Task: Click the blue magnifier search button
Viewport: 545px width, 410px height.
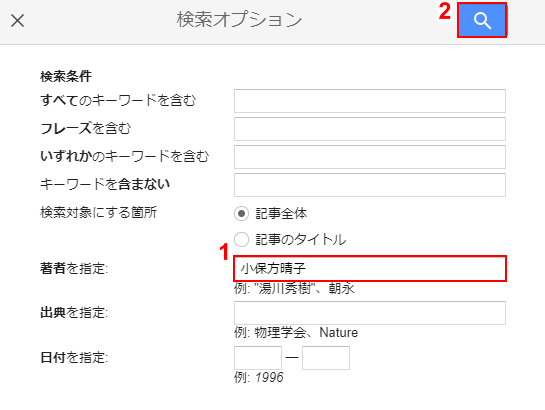Action: coord(482,20)
